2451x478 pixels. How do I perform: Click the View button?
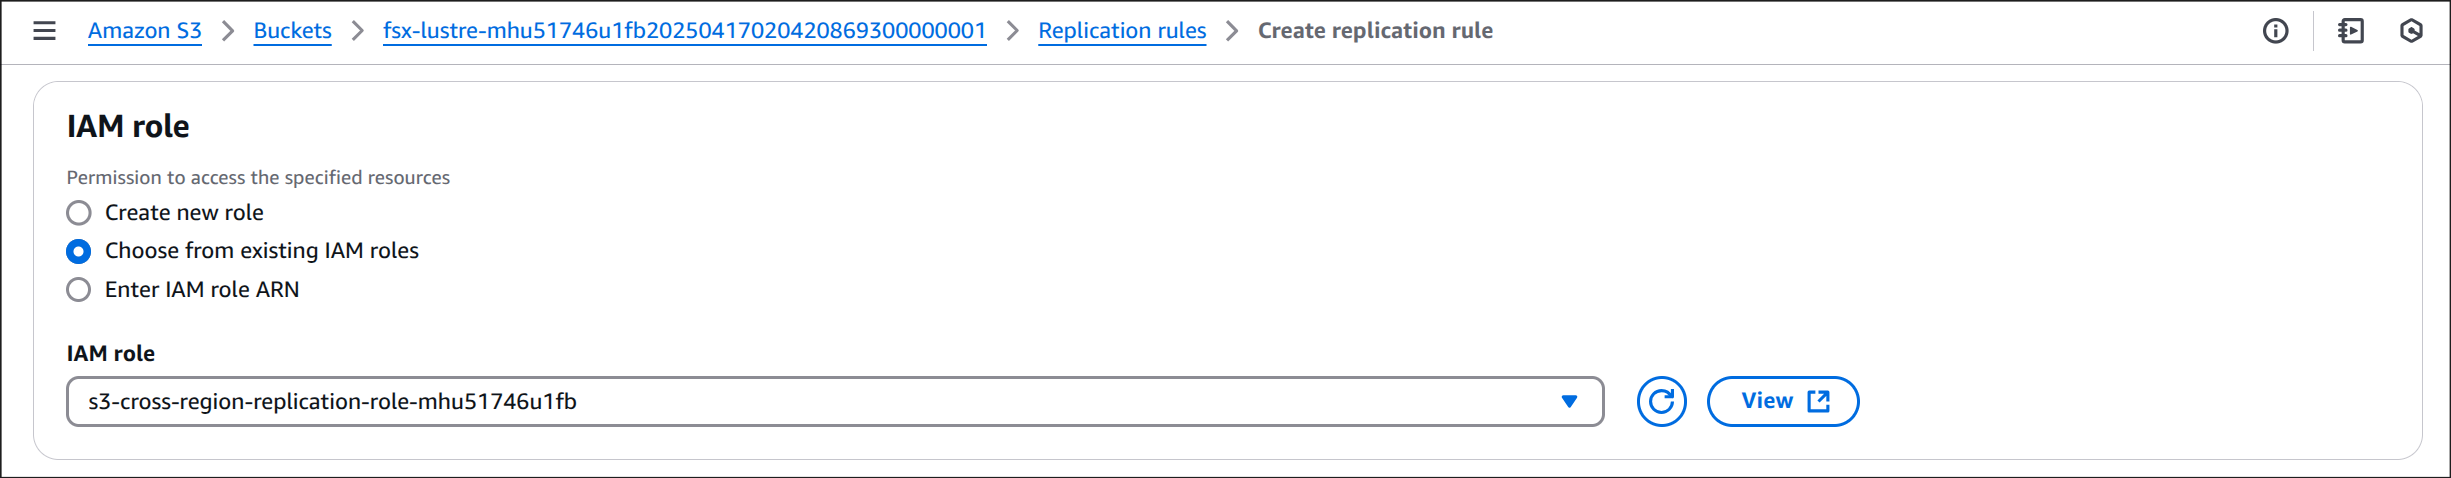click(1783, 401)
